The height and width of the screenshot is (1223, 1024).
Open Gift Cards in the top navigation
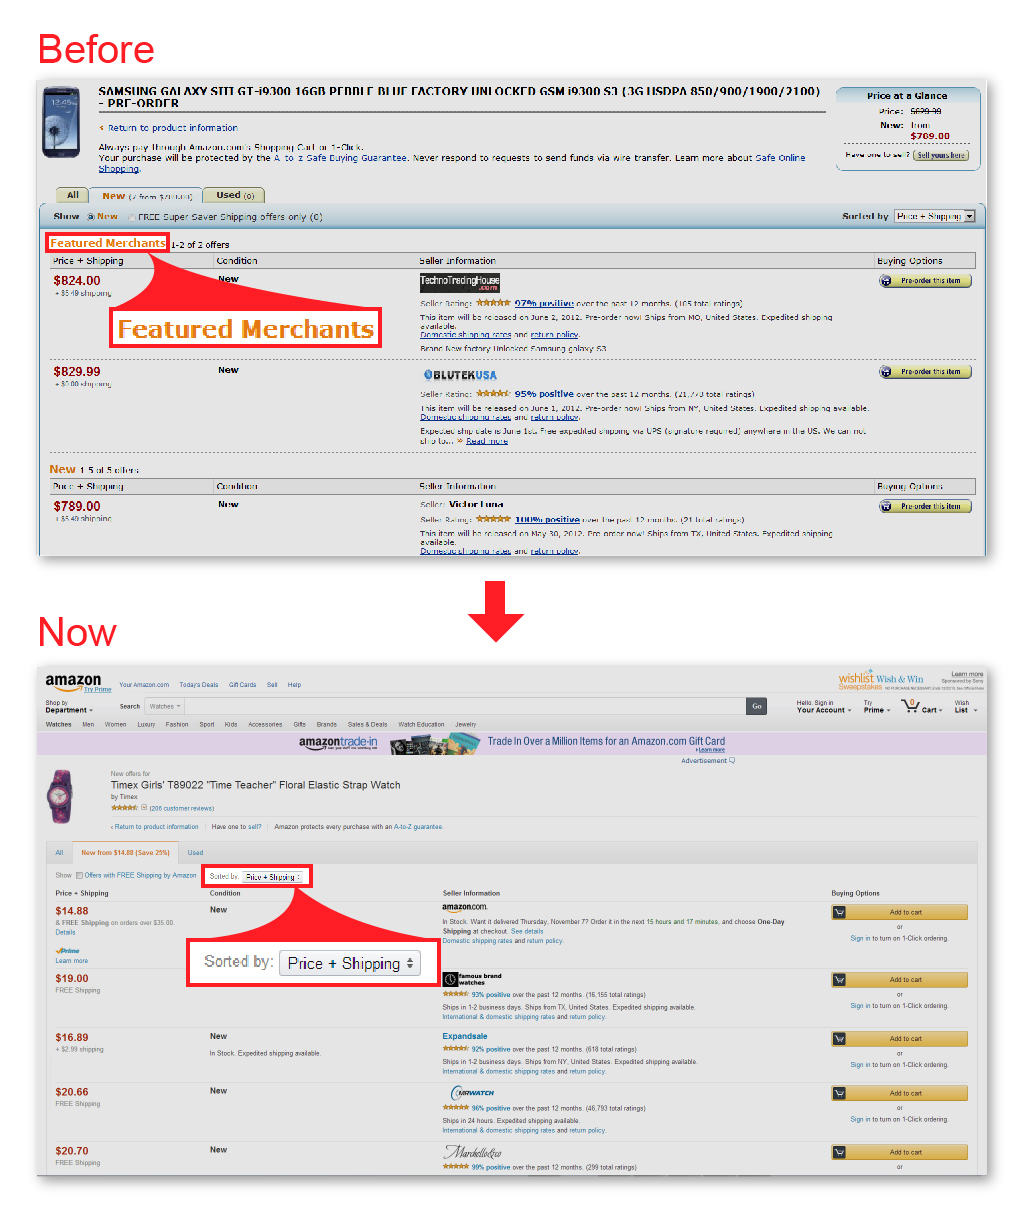(x=243, y=685)
